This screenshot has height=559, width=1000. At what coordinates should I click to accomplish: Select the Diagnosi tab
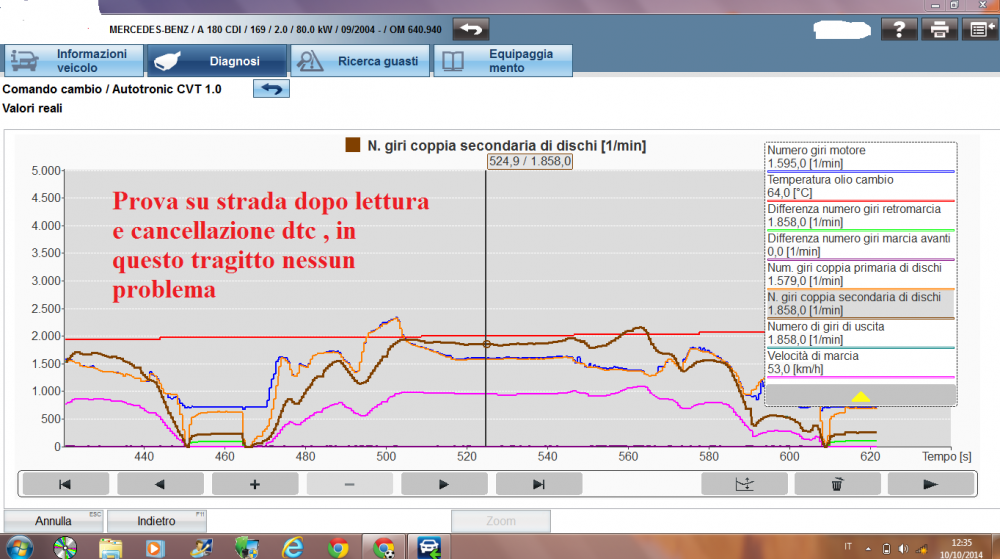[x=217, y=61]
